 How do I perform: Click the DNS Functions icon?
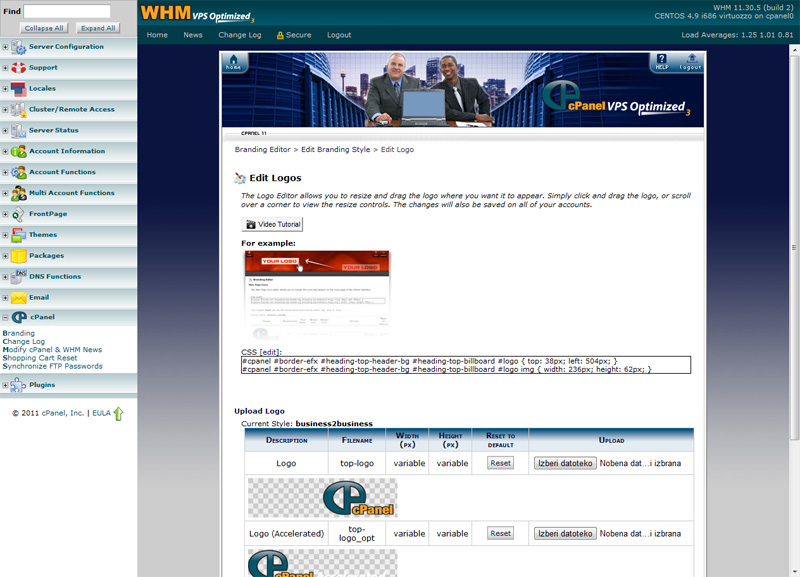18,277
